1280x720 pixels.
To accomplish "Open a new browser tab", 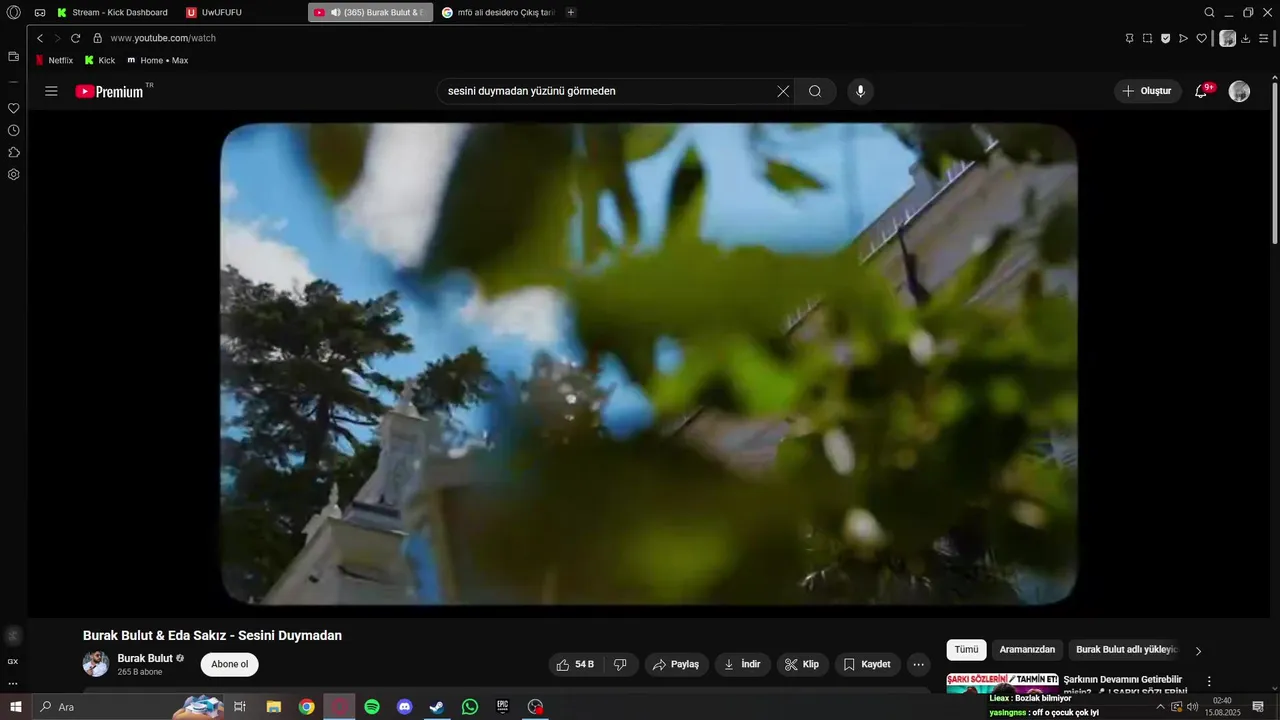I will pyautogui.click(x=571, y=12).
